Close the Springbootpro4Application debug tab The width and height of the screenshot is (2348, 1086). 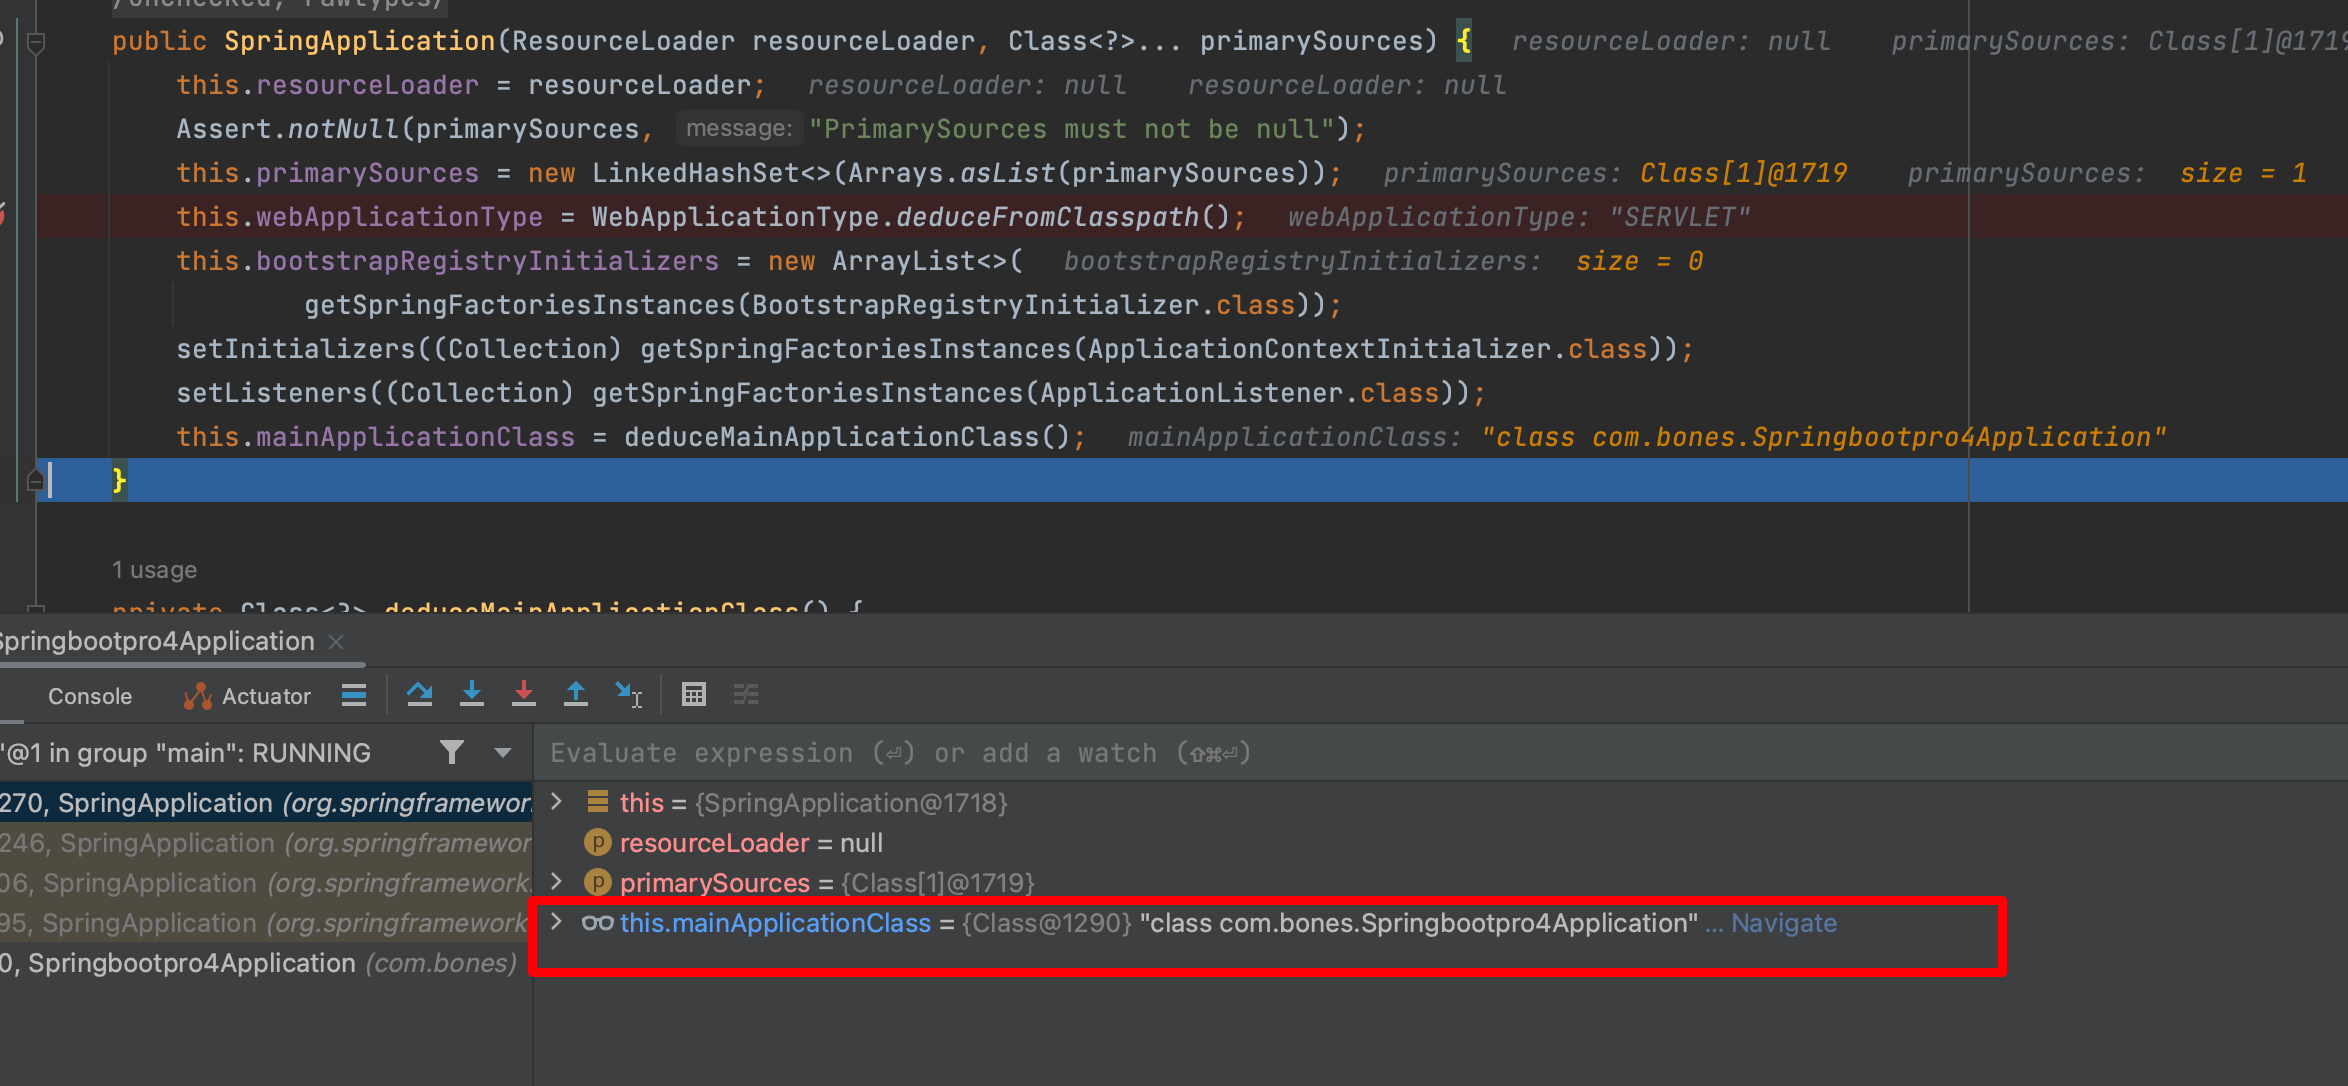tap(336, 642)
